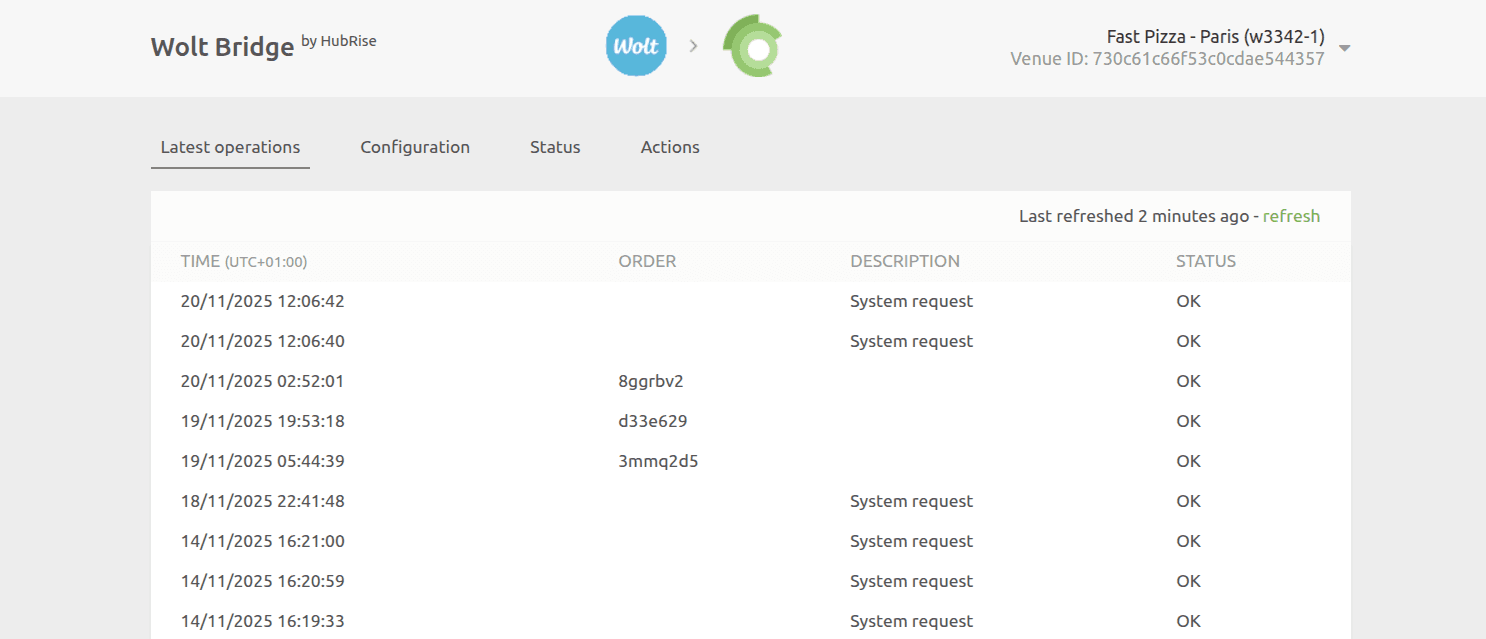This screenshot has width=1486, height=639.
Task: Open the Fast Pizza - Paris account selector
Action: click(1215, 37)
